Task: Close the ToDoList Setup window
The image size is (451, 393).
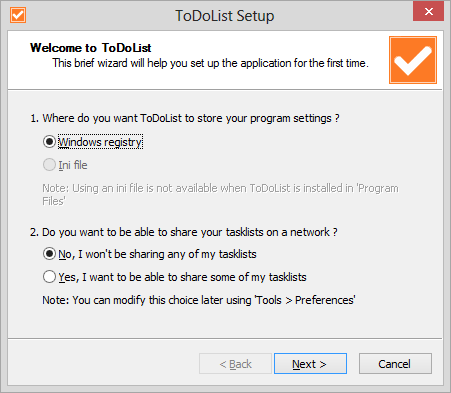Action: click(x=428, y=12)
